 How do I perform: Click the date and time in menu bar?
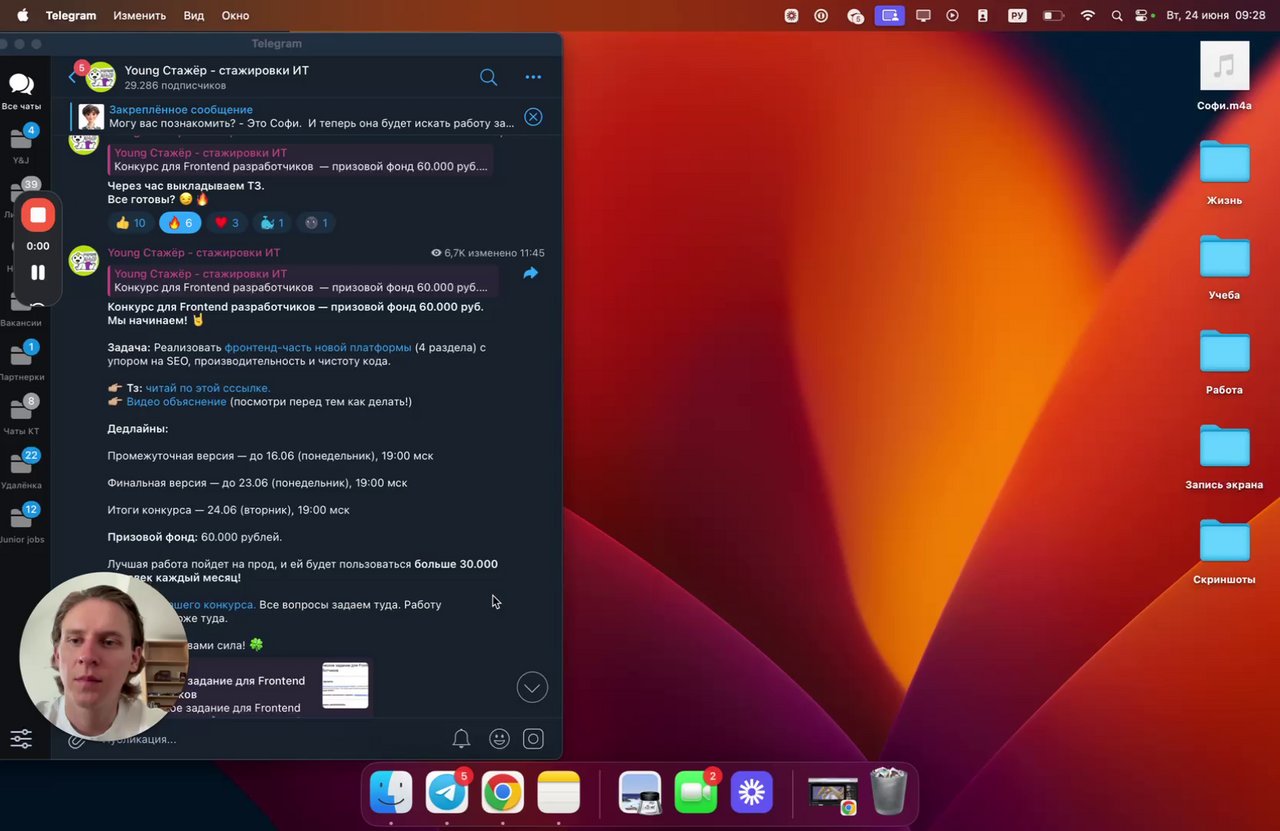point(1216,15)
